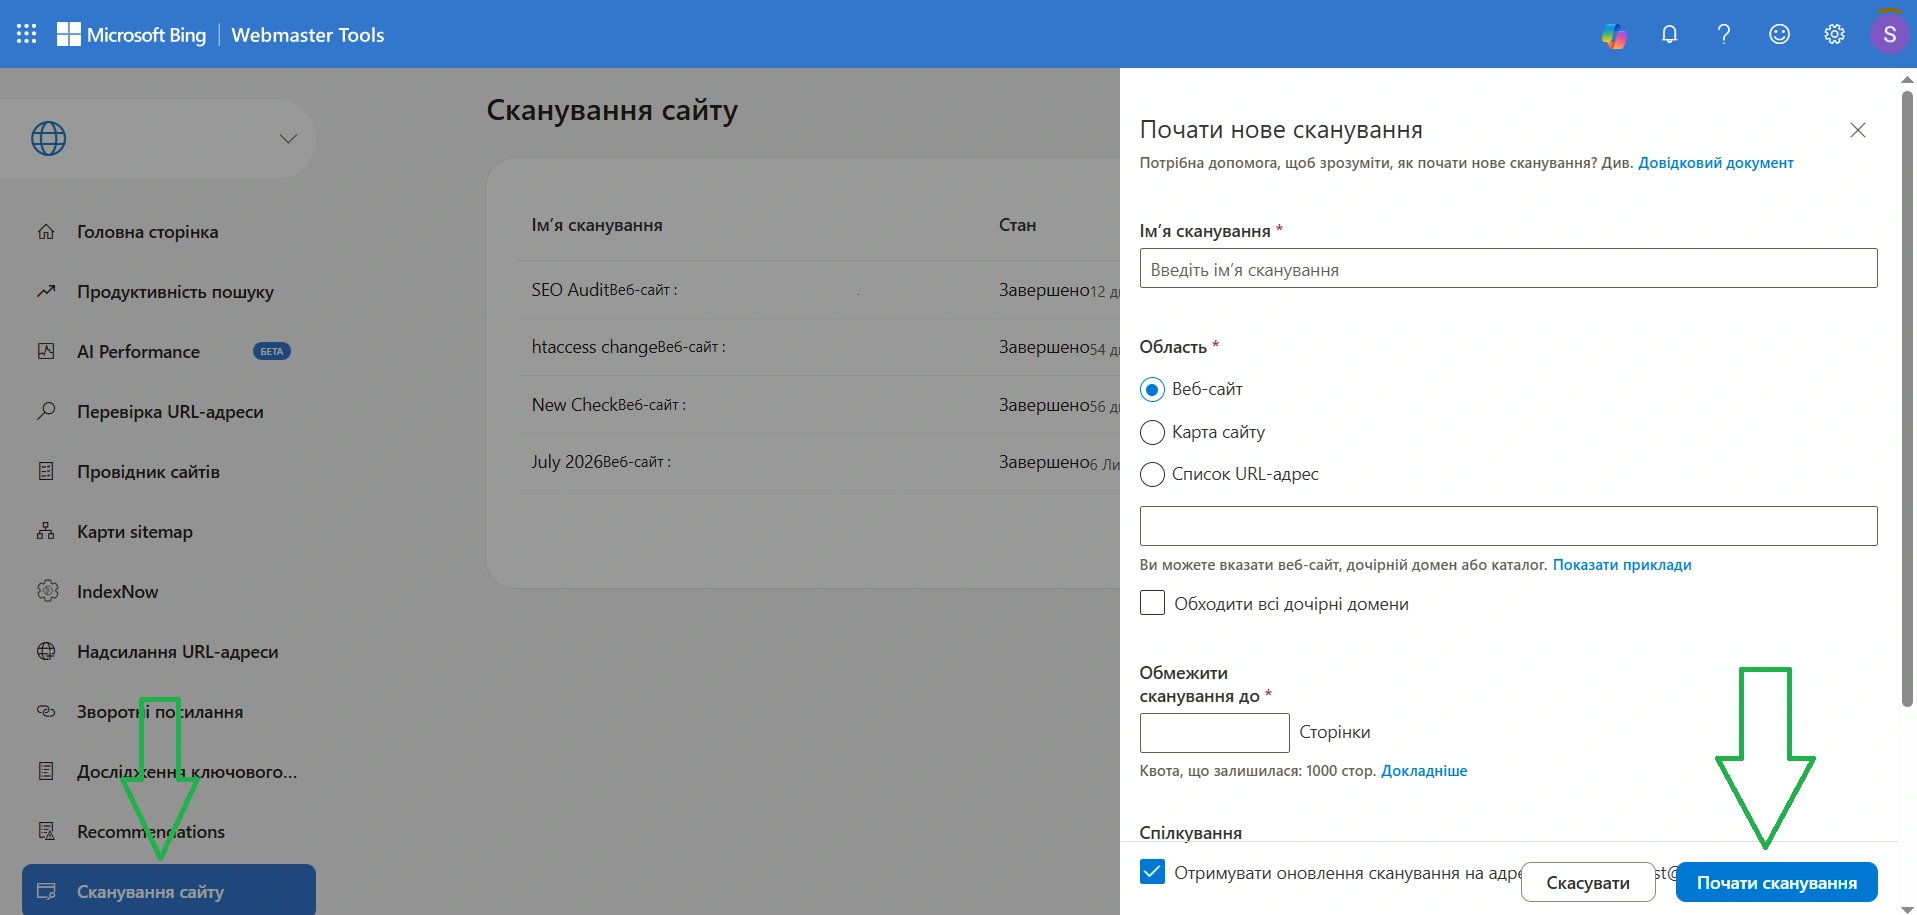The width and height of the screenshot is (1917, 915).
Task: Close the Почати нове сканування panel
Action: tap(1858, 130)
